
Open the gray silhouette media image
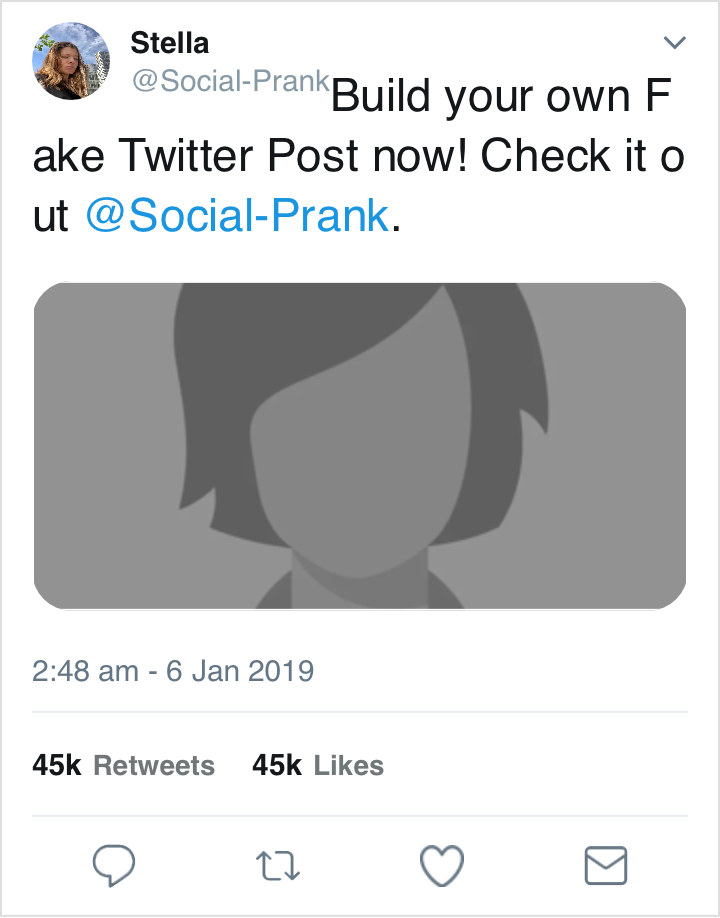pyautogui.click(x=360, y=446)
